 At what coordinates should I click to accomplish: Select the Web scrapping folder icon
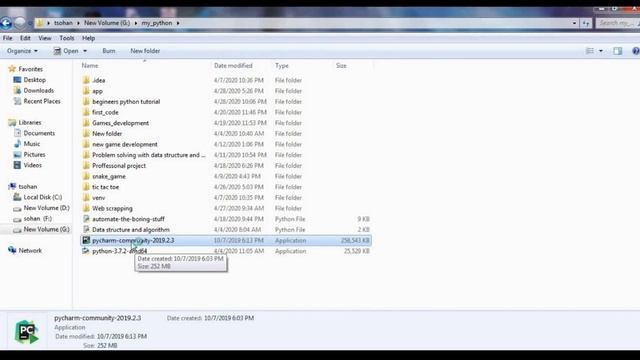(x=86, y=208)
